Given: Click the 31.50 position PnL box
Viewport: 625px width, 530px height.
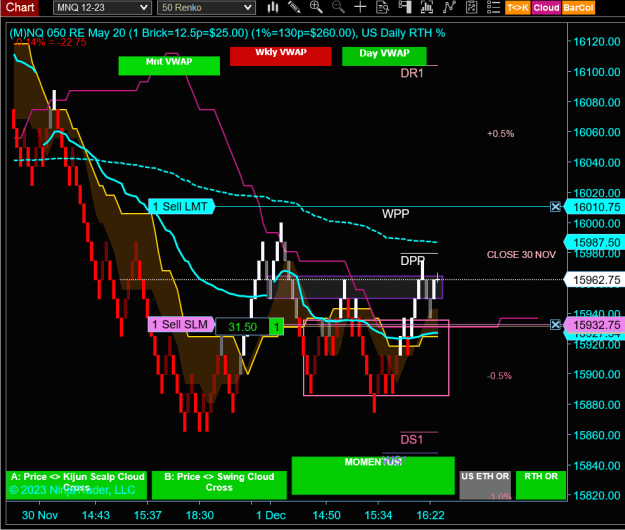Looking at the screenshot, I should pyautogui.click(x=243, y=327).
